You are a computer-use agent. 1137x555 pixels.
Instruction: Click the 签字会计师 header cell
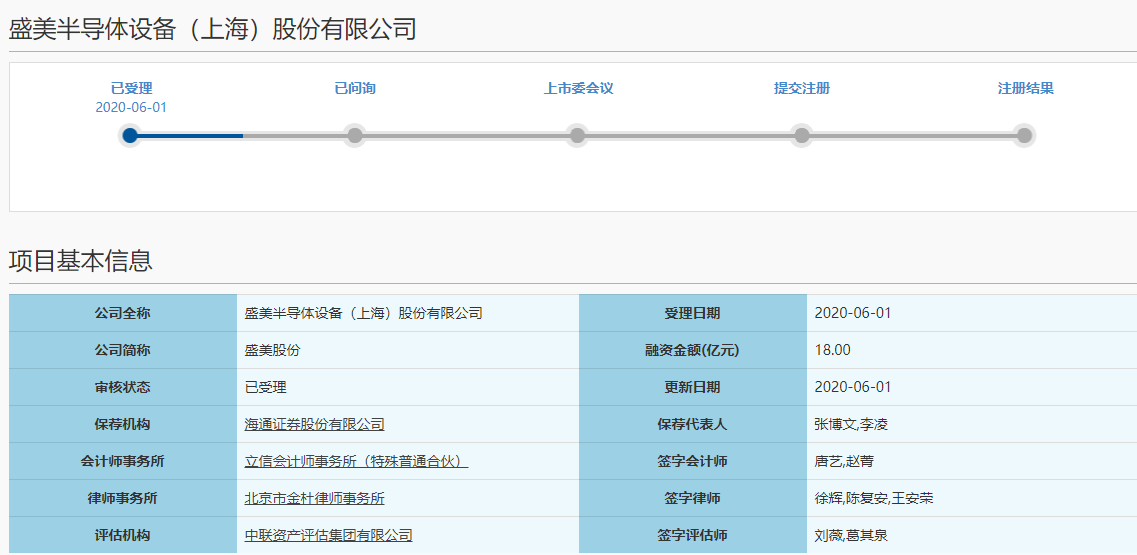pos(692,461)
